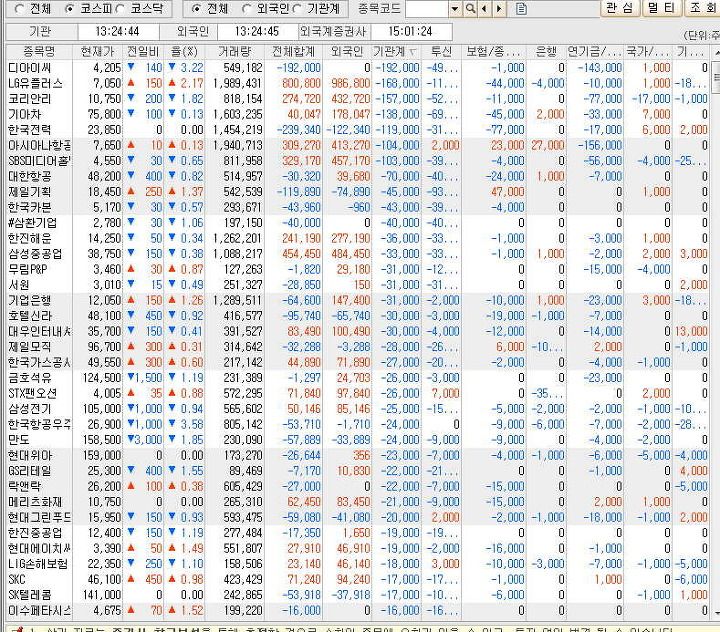The image size is (720, 632).
Task: Open the 종목코드 dropdown arrow
Action: (455, 8)
